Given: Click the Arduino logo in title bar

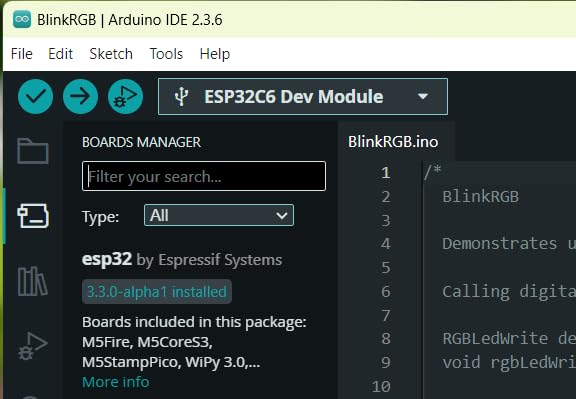Looking at the screenshot, I should click(x=22, y=19).
